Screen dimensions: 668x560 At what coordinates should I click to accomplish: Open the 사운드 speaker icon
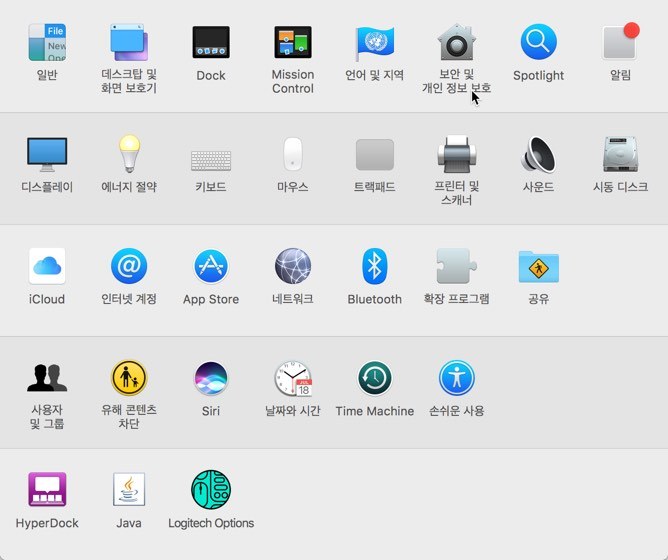[x=538, y=154]
